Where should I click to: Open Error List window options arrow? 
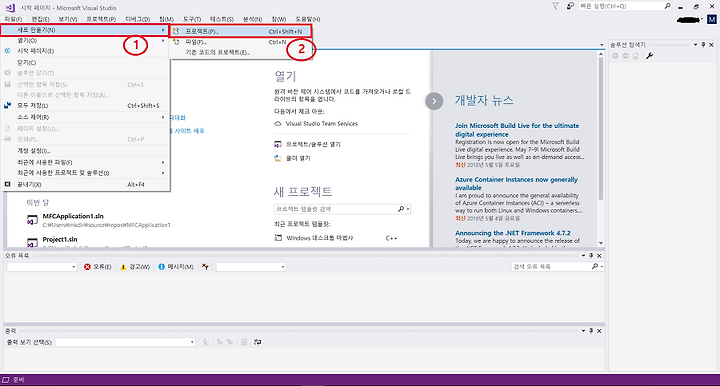[583, 256]
